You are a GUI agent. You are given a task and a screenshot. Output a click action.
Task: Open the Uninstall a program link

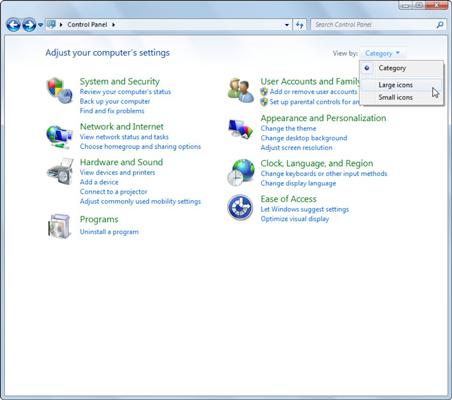point(109,232)
